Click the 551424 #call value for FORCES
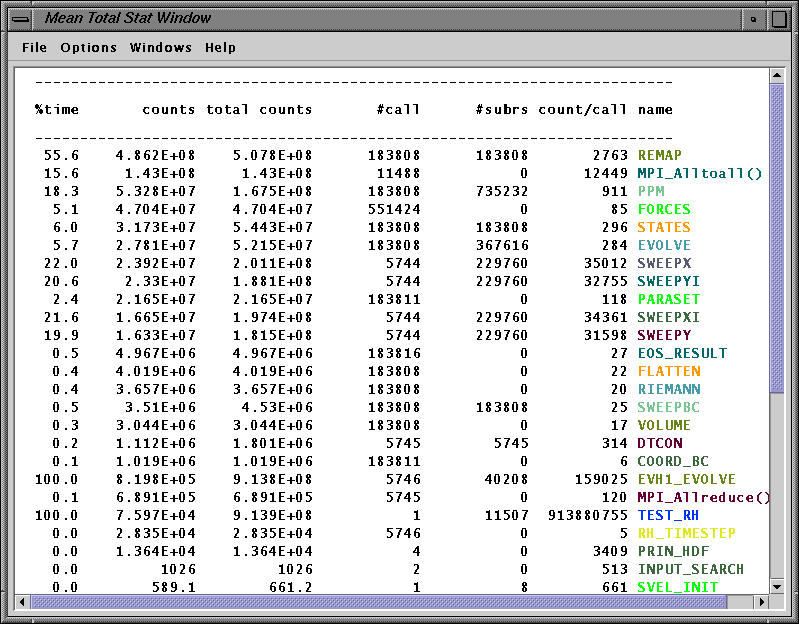Screen dimensions: 799x624 394,209
